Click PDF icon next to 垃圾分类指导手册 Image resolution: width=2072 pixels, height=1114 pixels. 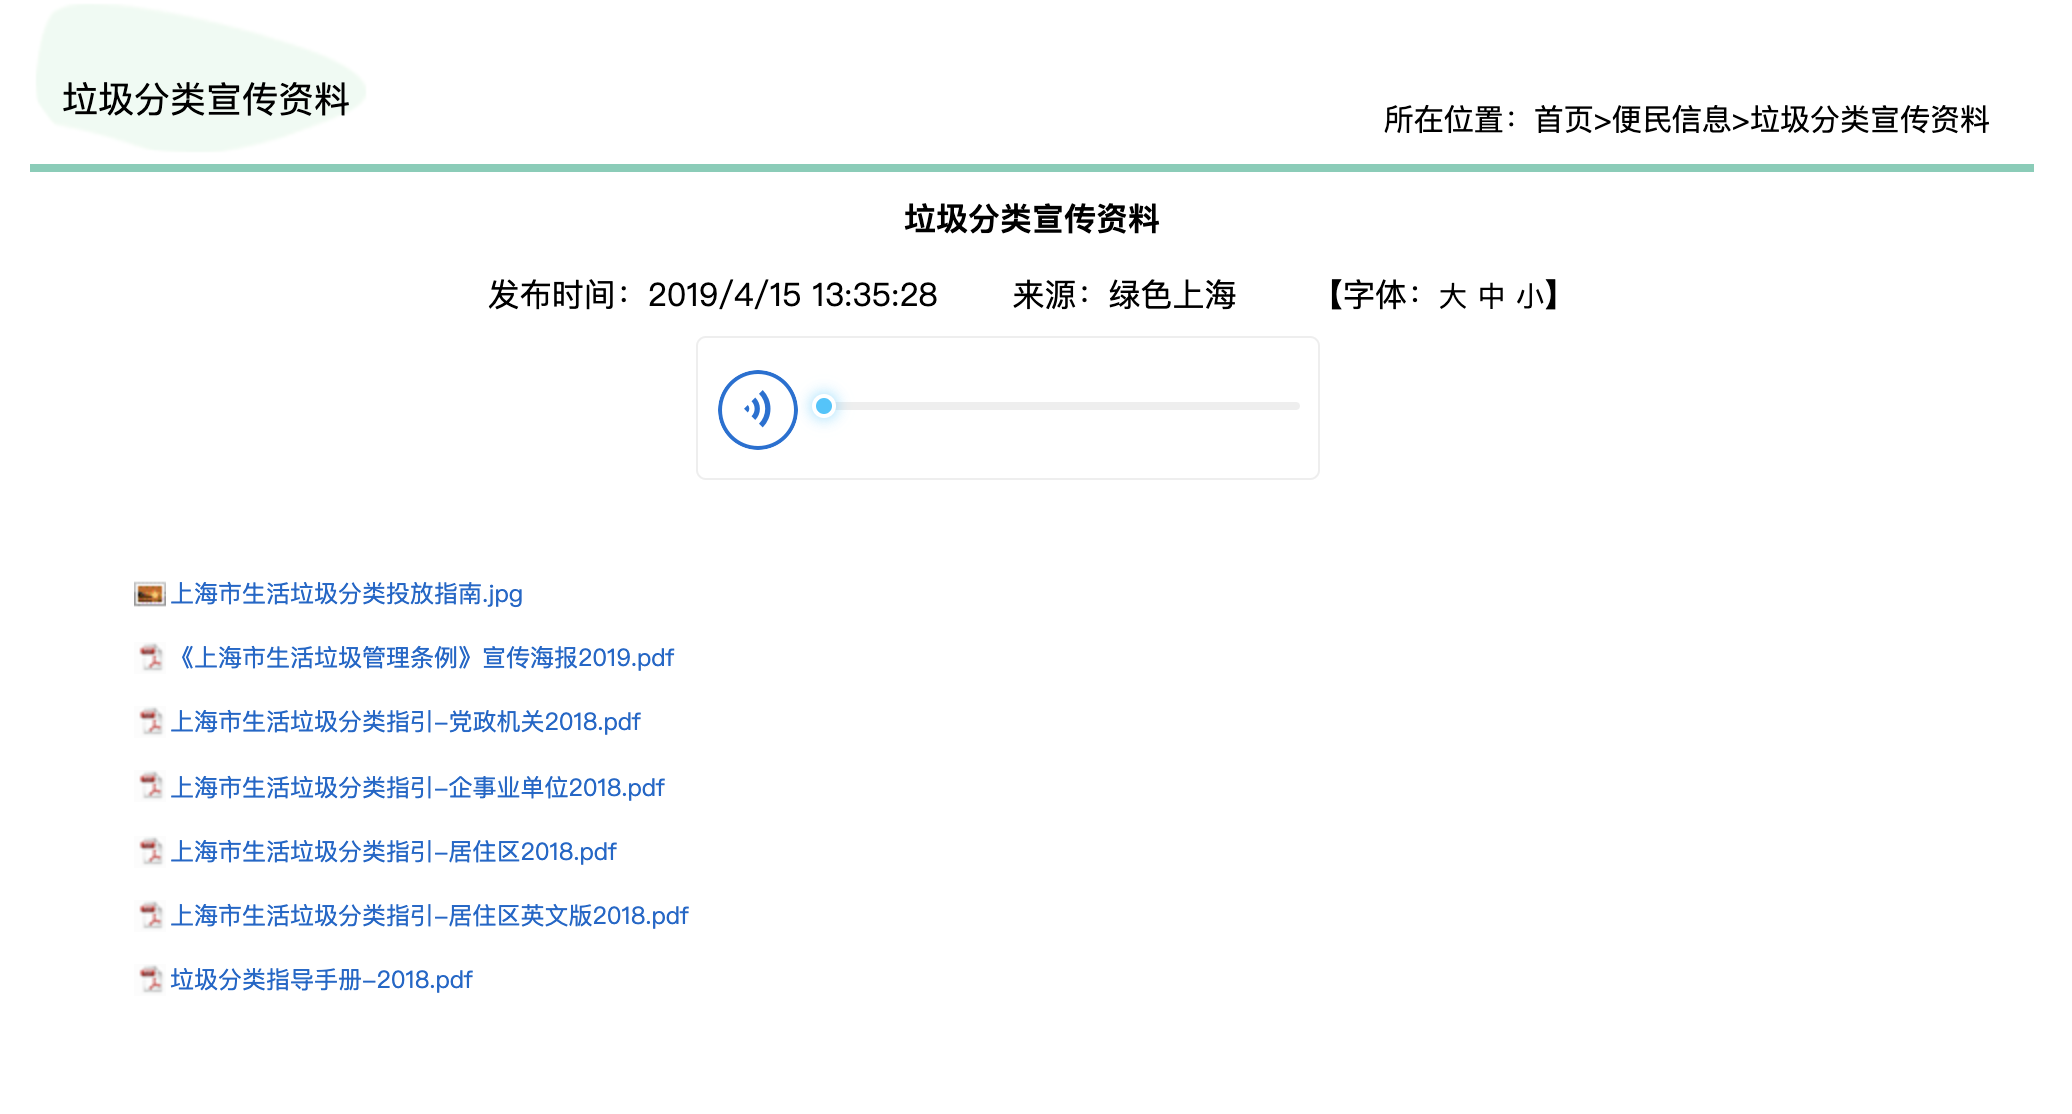coord(151,980)
